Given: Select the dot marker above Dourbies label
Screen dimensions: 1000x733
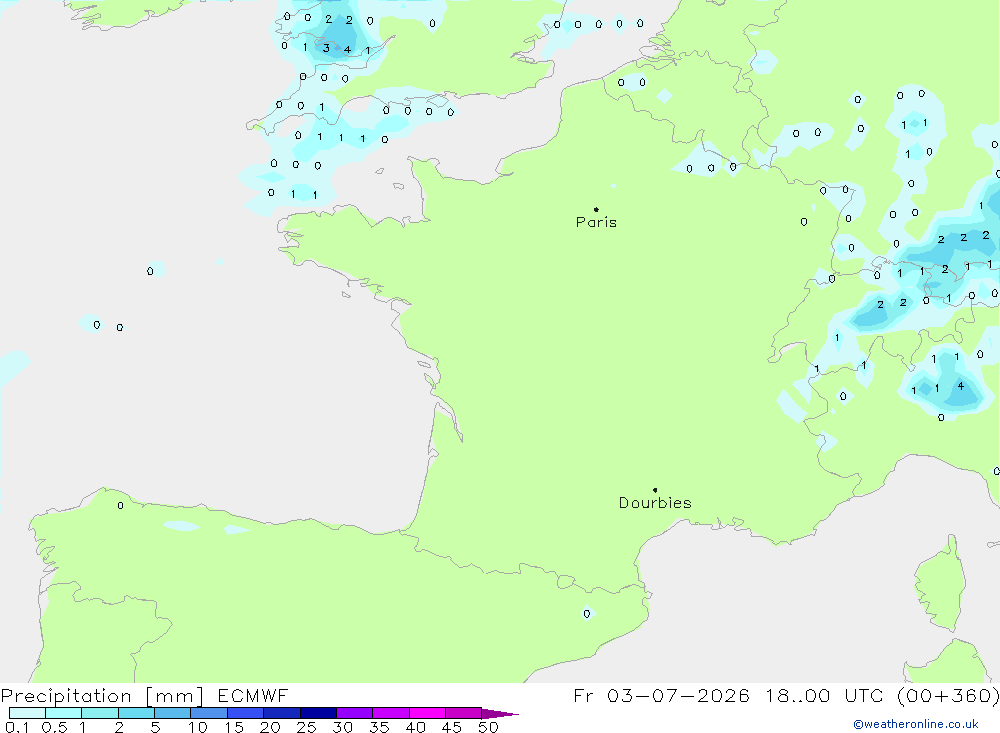Looking at the screenshot, I should point(655,490).
